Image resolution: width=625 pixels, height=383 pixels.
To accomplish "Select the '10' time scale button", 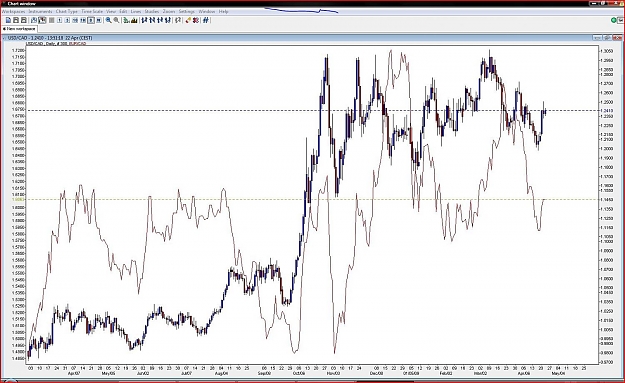I will click(x=75, y=20).
